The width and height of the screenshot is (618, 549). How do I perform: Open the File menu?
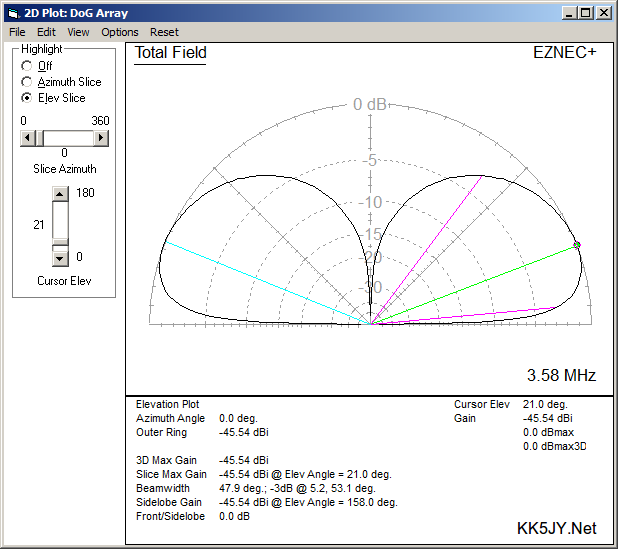point(17,32)
